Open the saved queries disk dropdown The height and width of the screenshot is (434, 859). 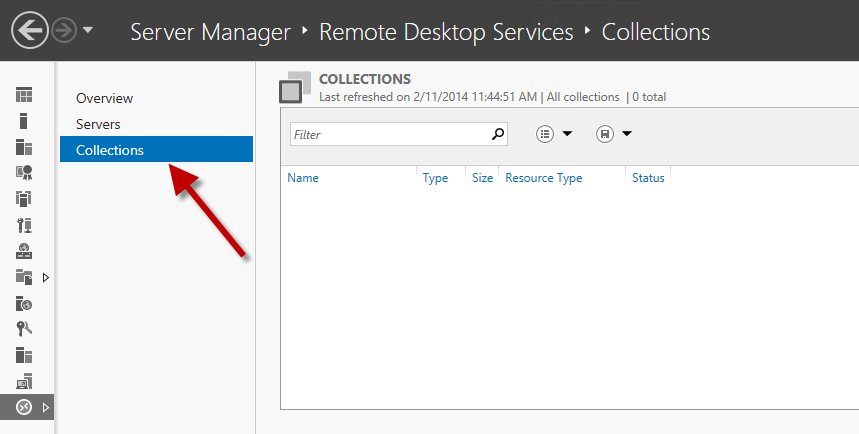pos(614,134)
